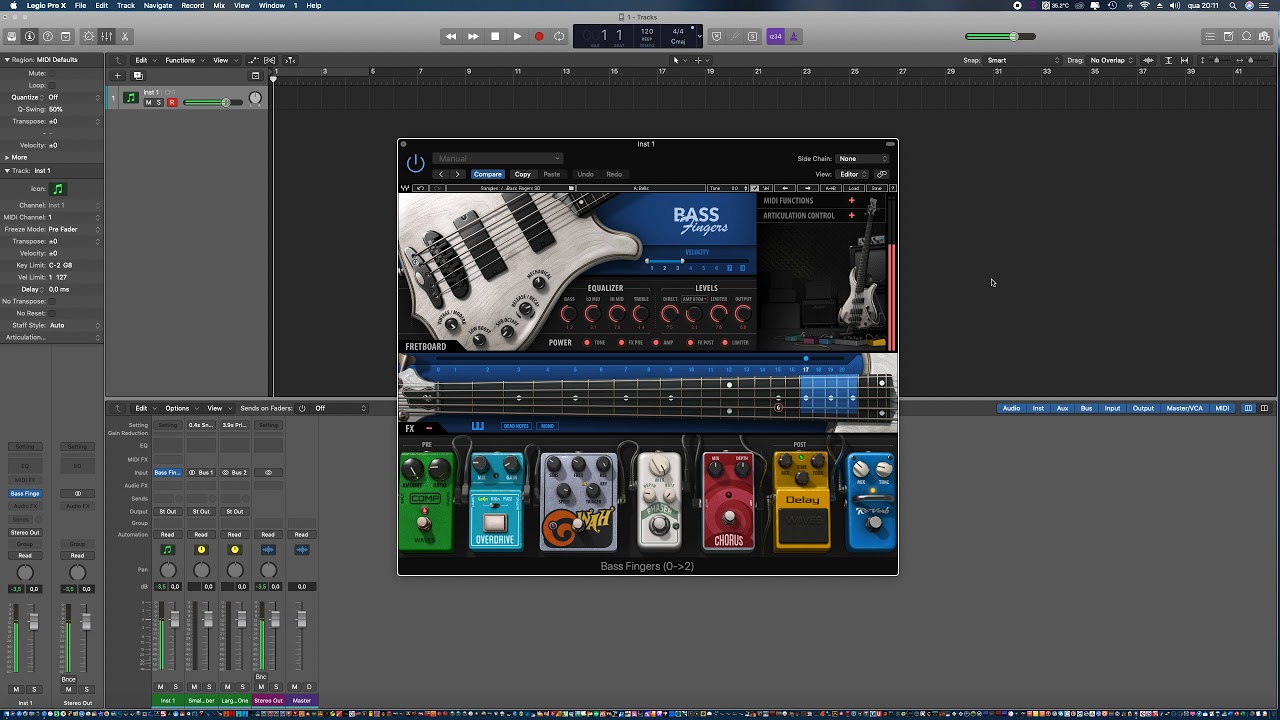Viewport: 1280px width, 720px height.
Task: Adjust the Inst 1 track volume slider
Action: [x=211, y=102]
